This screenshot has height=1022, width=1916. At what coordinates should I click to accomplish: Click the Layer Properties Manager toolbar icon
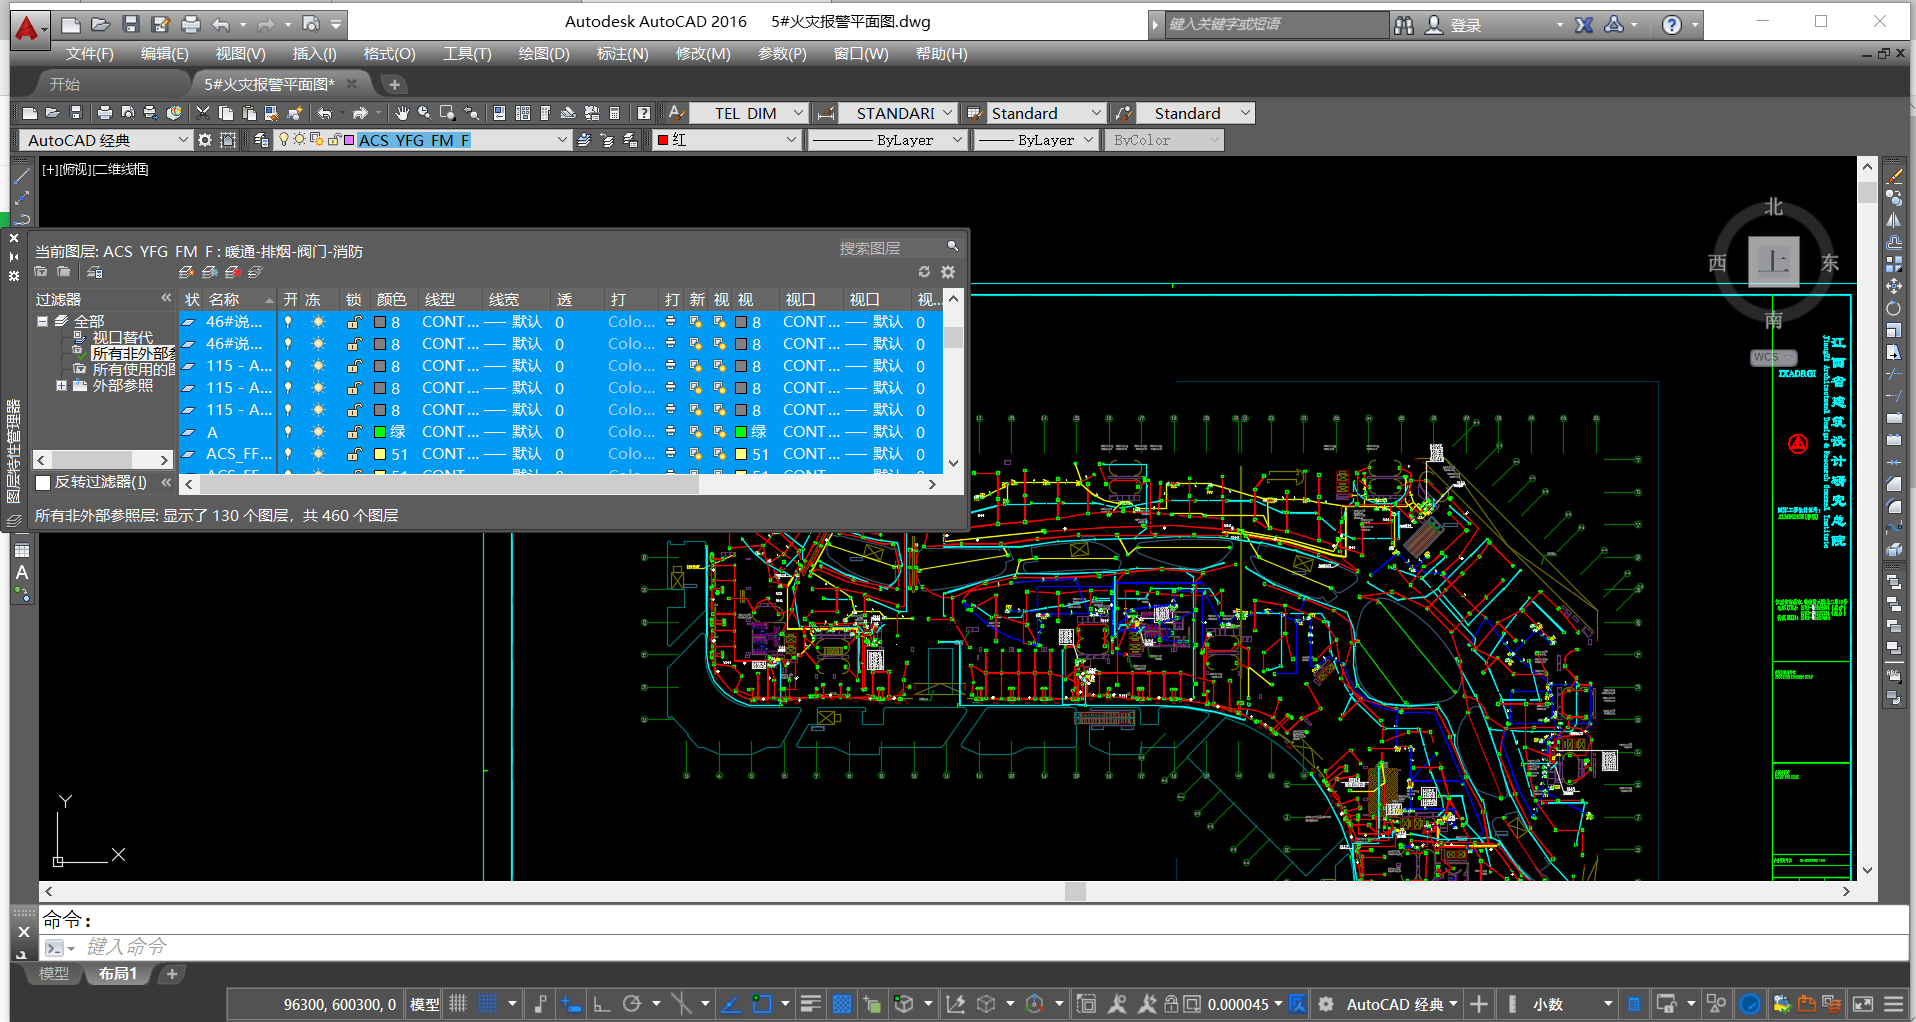click(260, 140)
